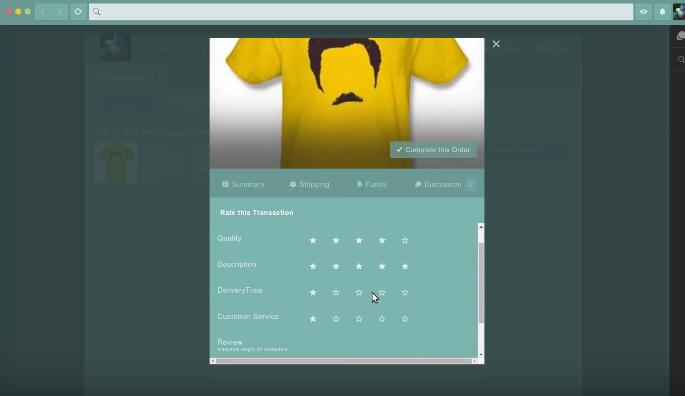Screen dimensions: 685x396
Task: Set Customer Service rating to two stars
Action: point(336,319)
